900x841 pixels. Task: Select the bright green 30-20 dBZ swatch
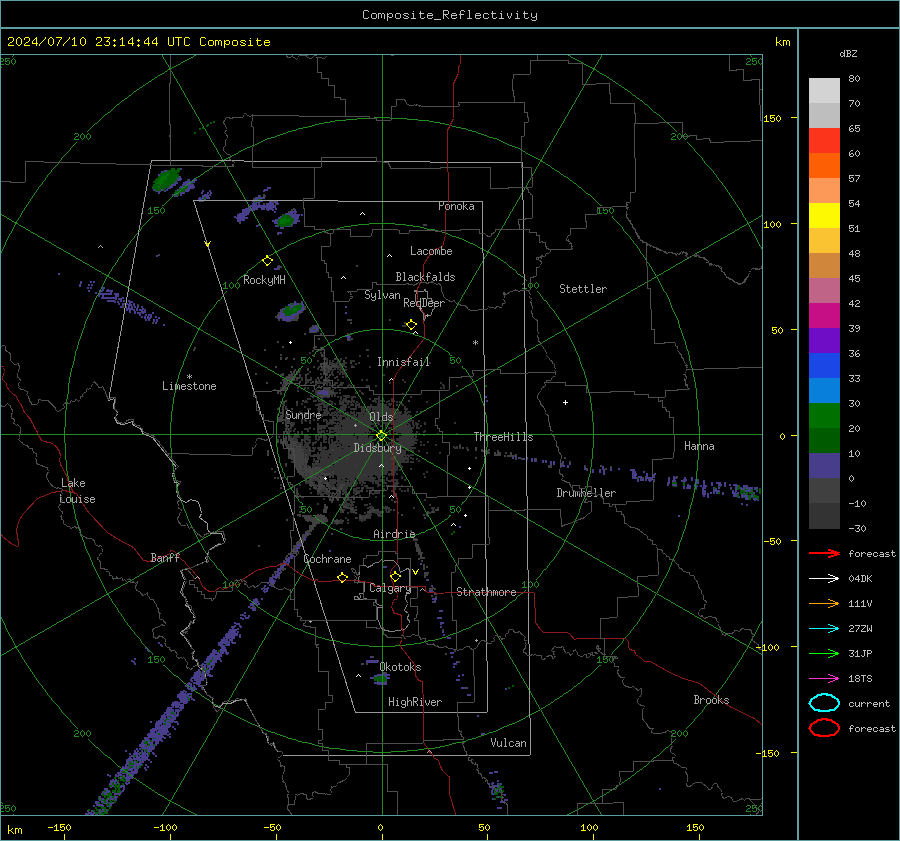click(824, 416)
